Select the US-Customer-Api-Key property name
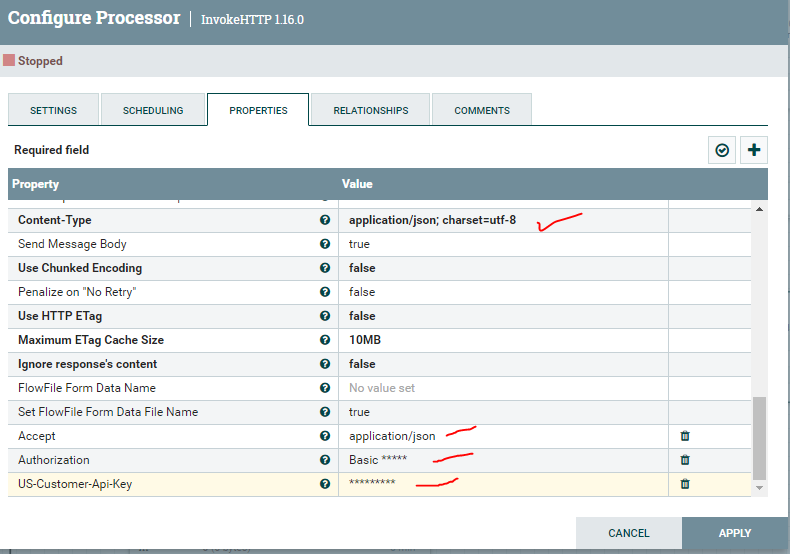Screen dimensions: 790x554 [x=75, y=484]
